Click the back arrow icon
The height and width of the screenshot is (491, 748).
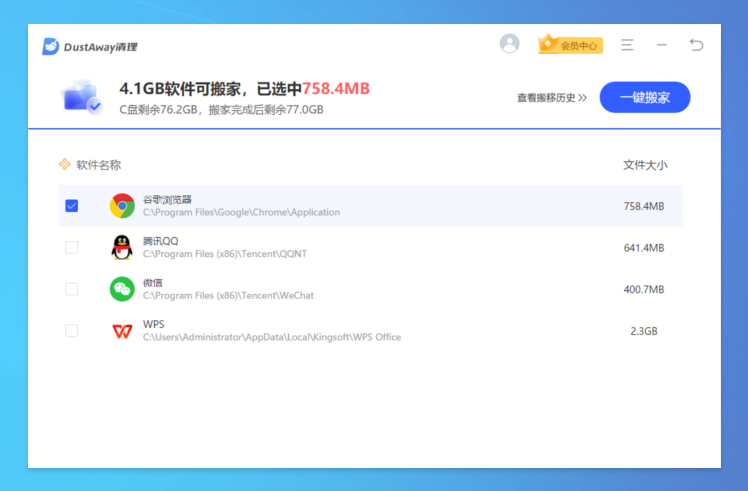(696, 45)
